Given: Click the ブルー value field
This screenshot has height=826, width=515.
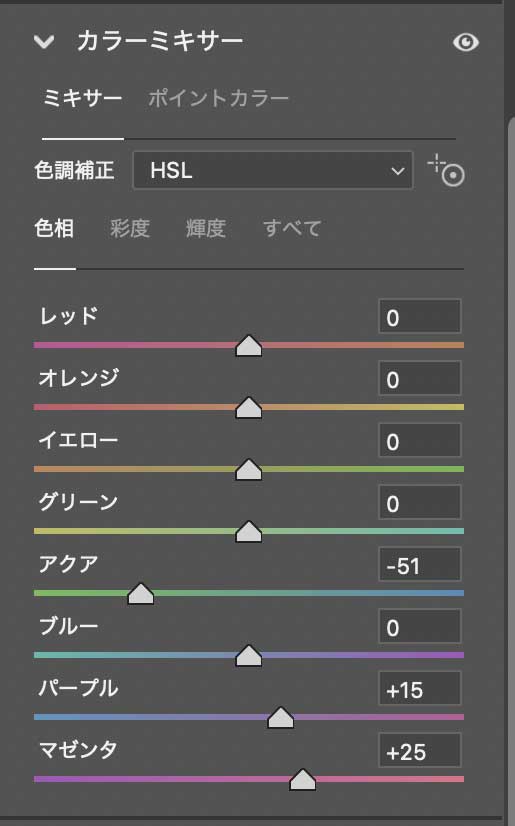Looking at the screenshot, I should [x=420, y=626].
